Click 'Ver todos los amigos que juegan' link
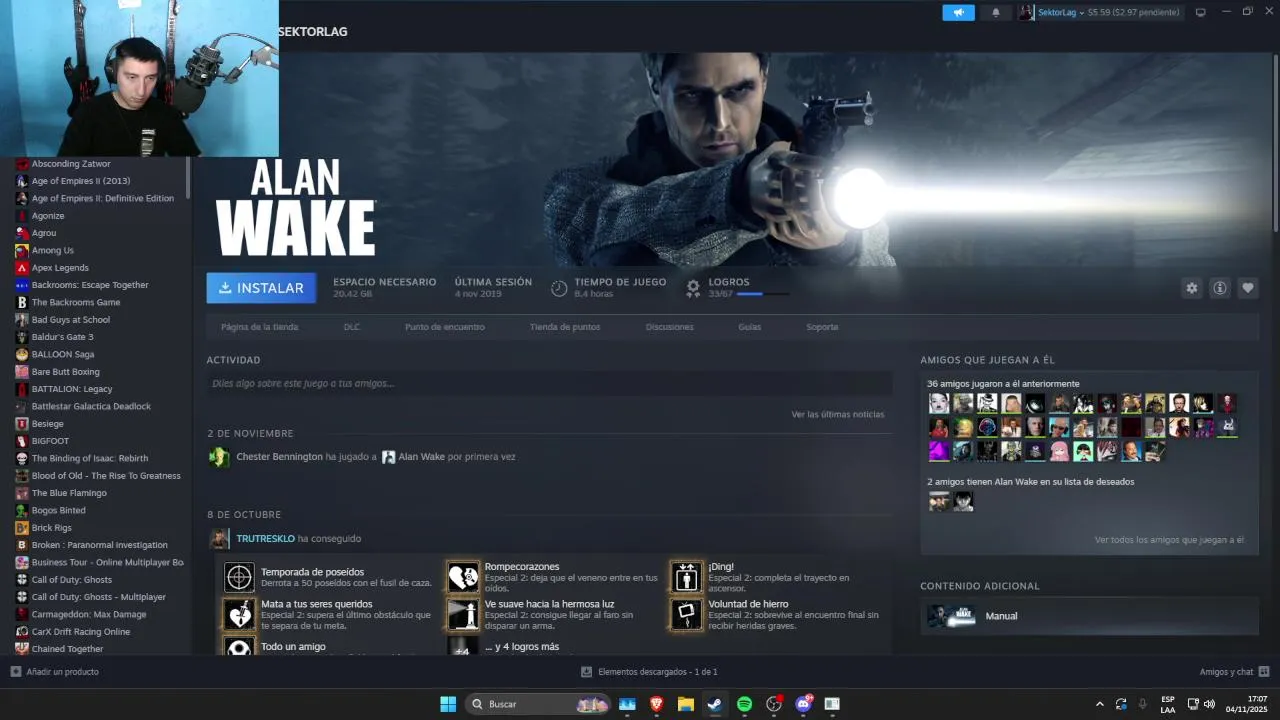 coord(1169,540)
